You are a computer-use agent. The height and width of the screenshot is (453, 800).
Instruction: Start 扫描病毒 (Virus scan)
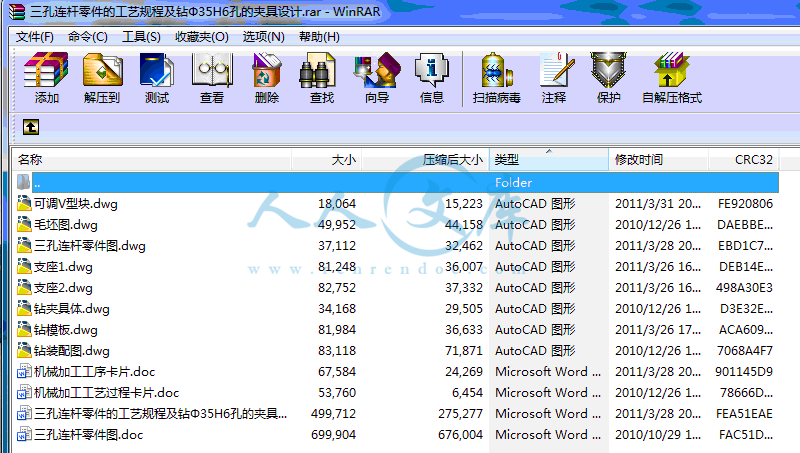(x=496, y=70)
